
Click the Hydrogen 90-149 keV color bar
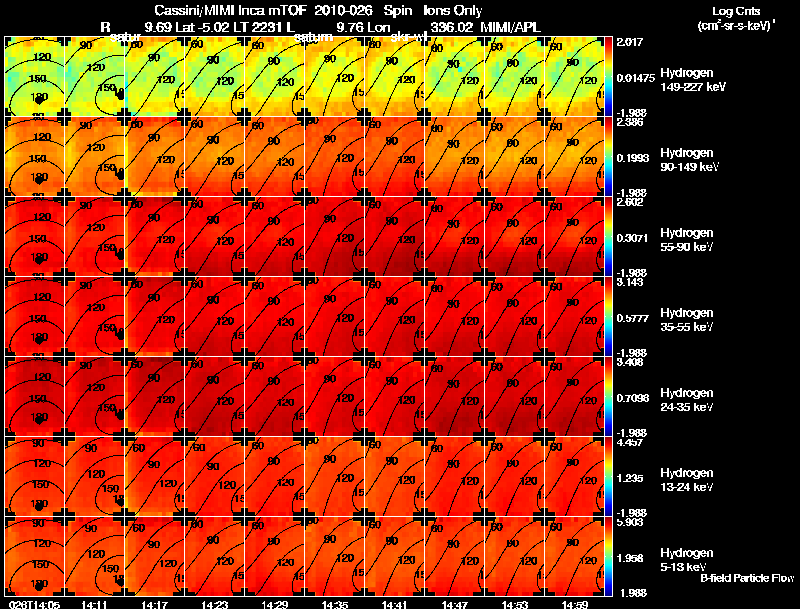[x=608, y=157]
